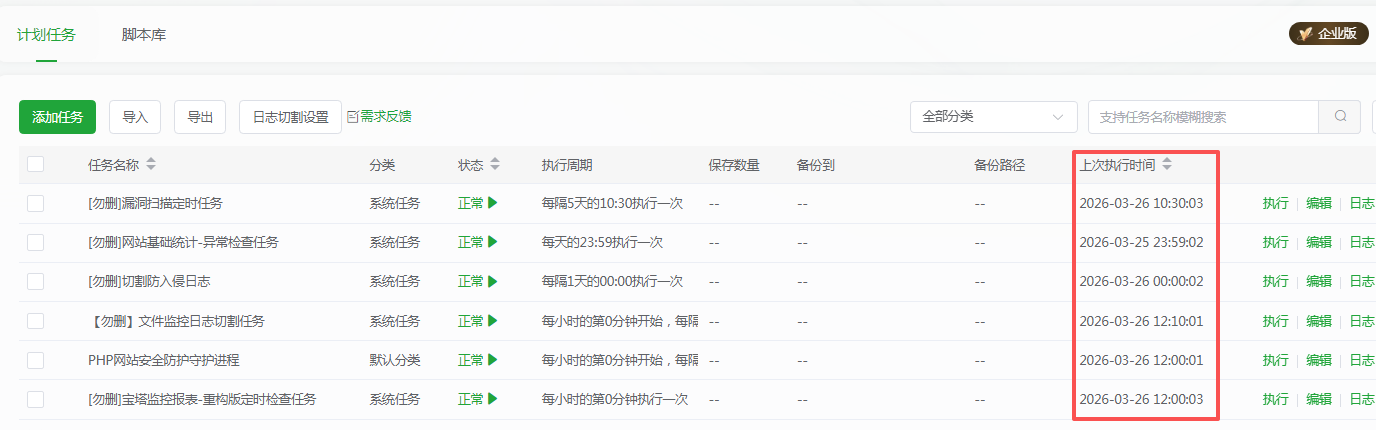
Task: Click cycle text 每小时的第0分钟执行一次
Action: tap(615, 399)
